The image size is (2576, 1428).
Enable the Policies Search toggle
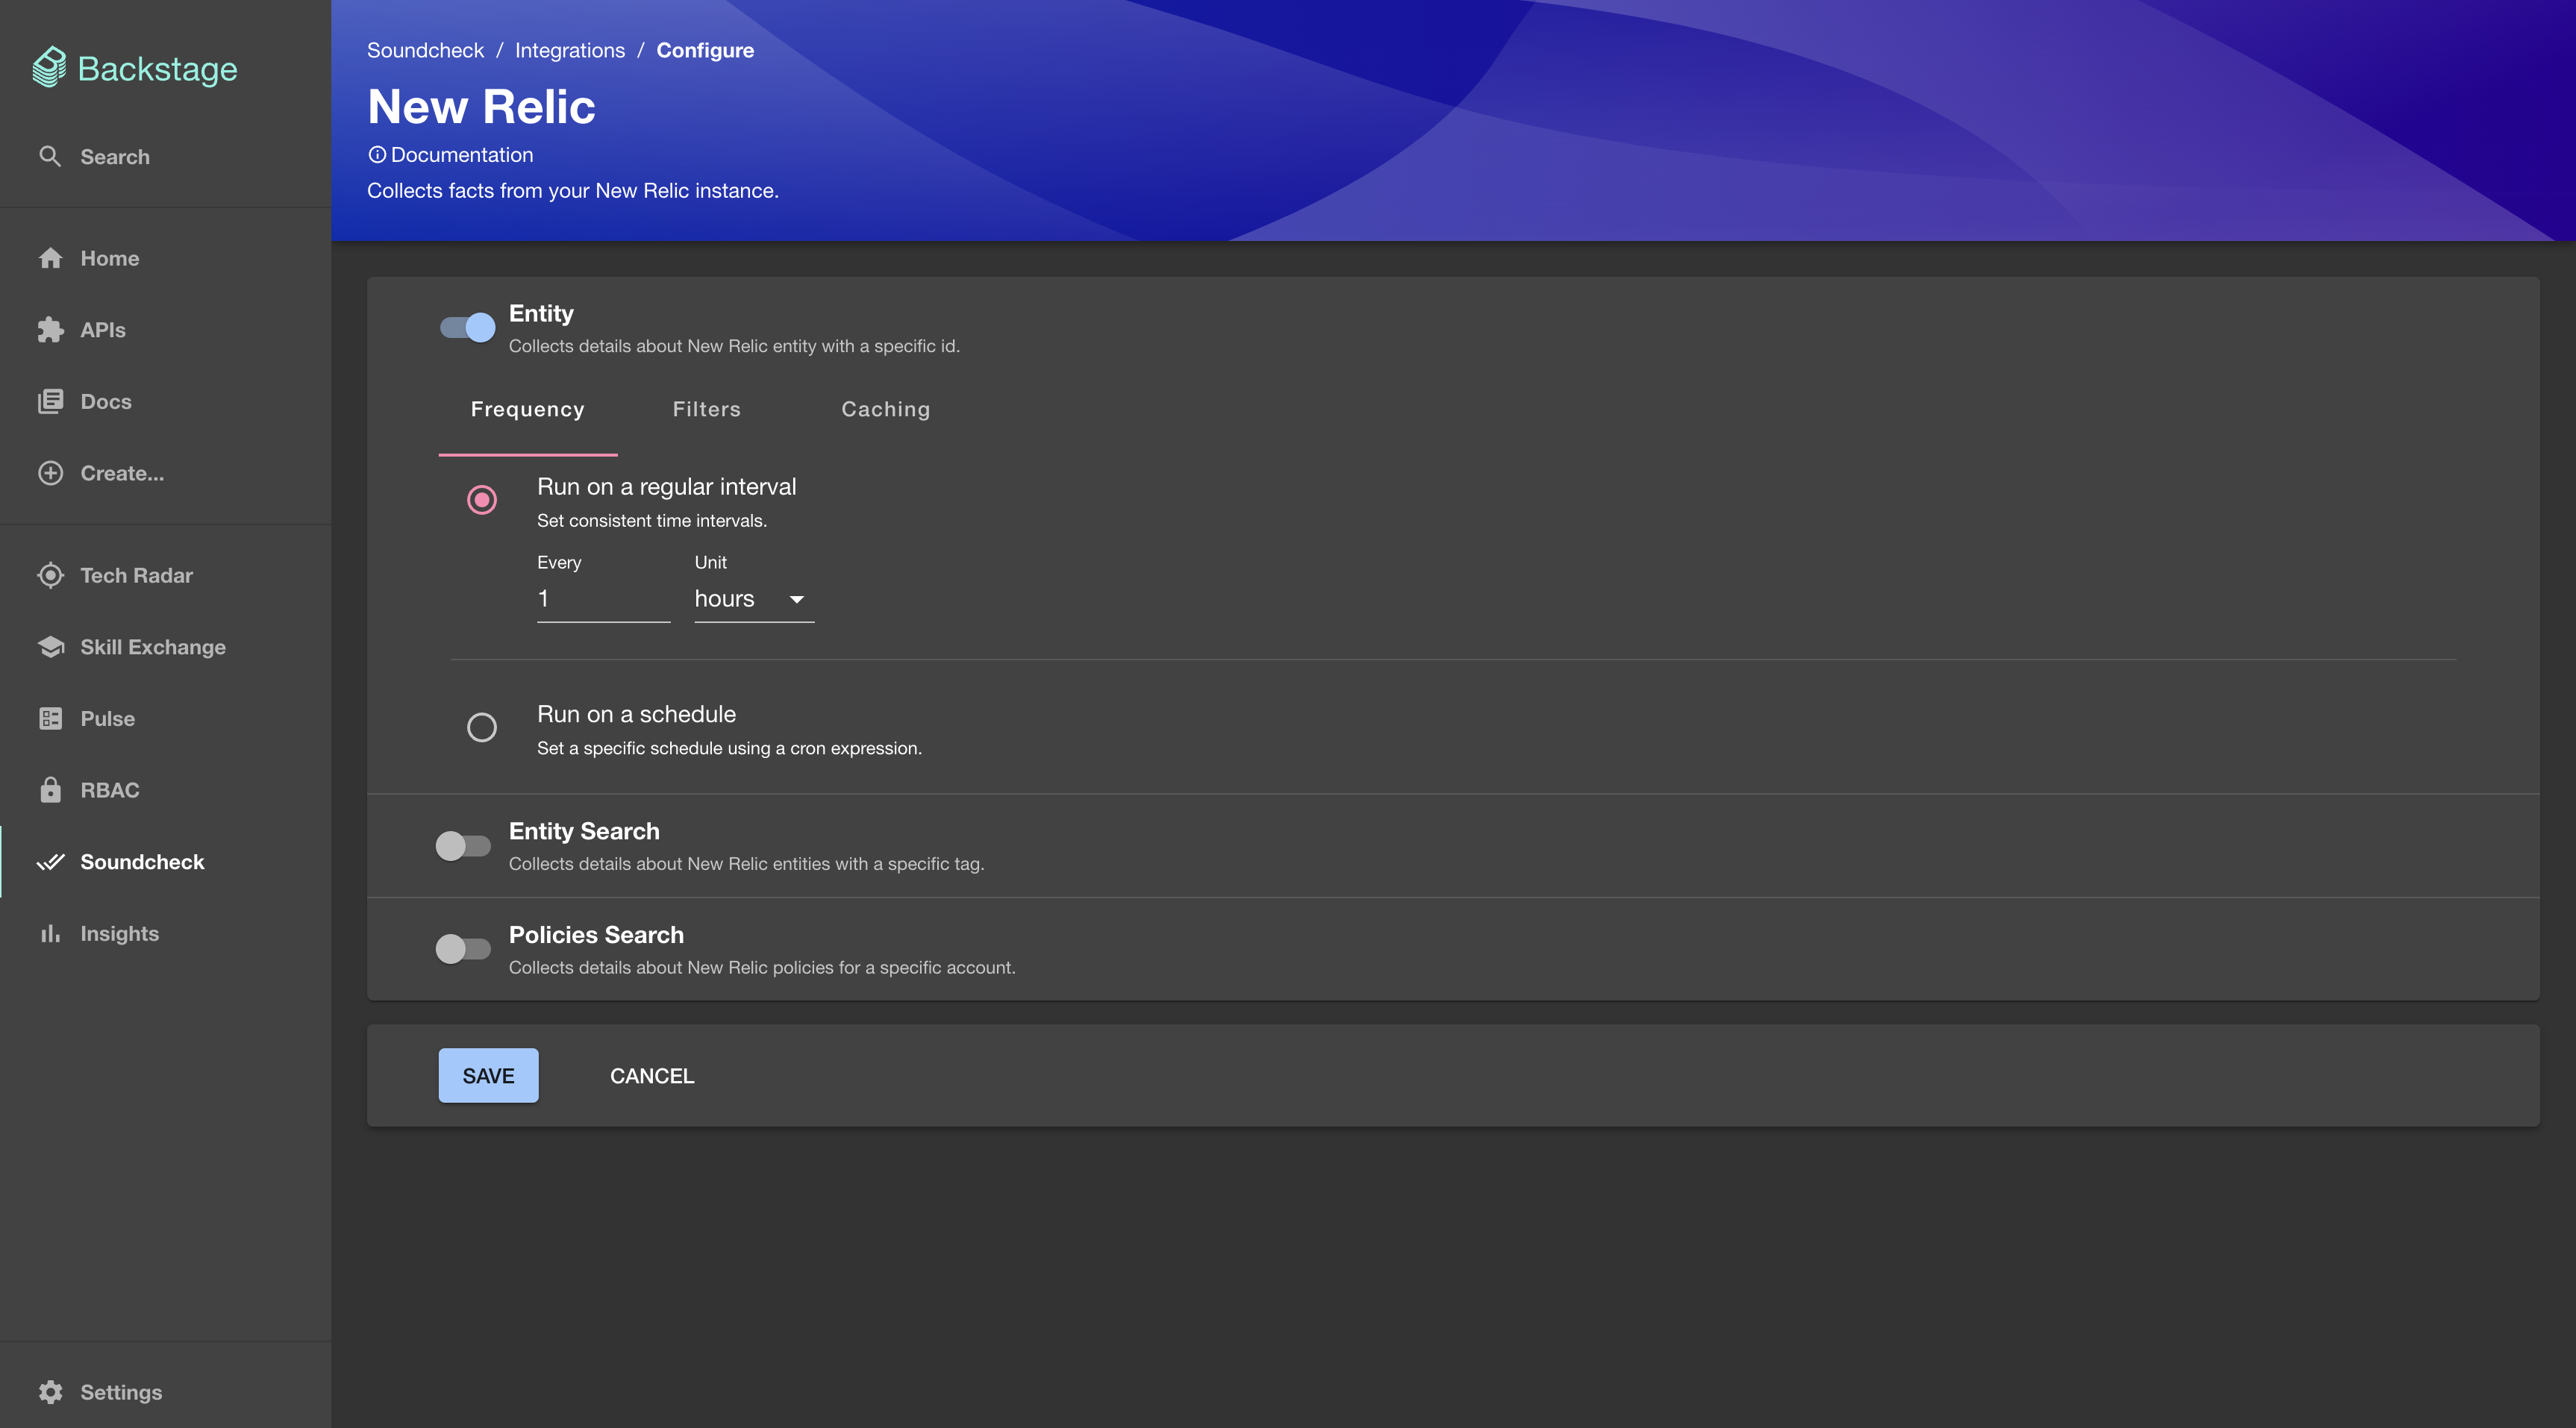[463, 948]
